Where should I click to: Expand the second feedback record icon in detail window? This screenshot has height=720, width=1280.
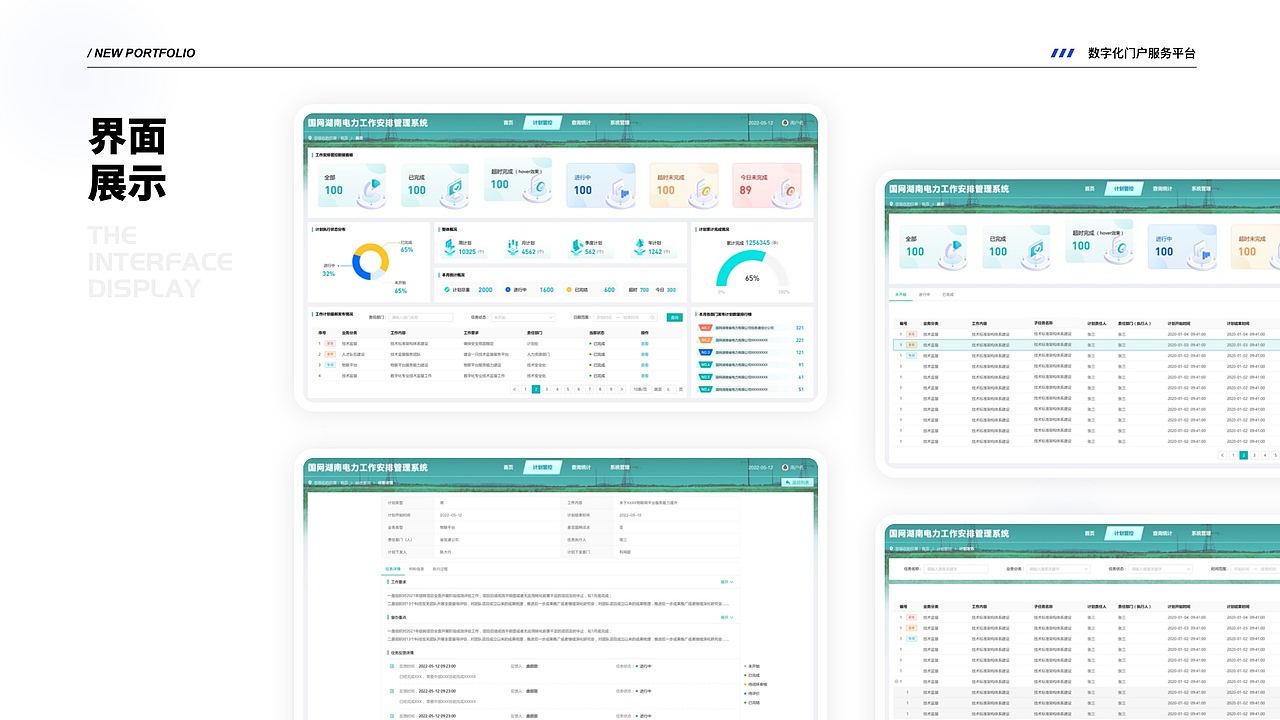point(392,691)
